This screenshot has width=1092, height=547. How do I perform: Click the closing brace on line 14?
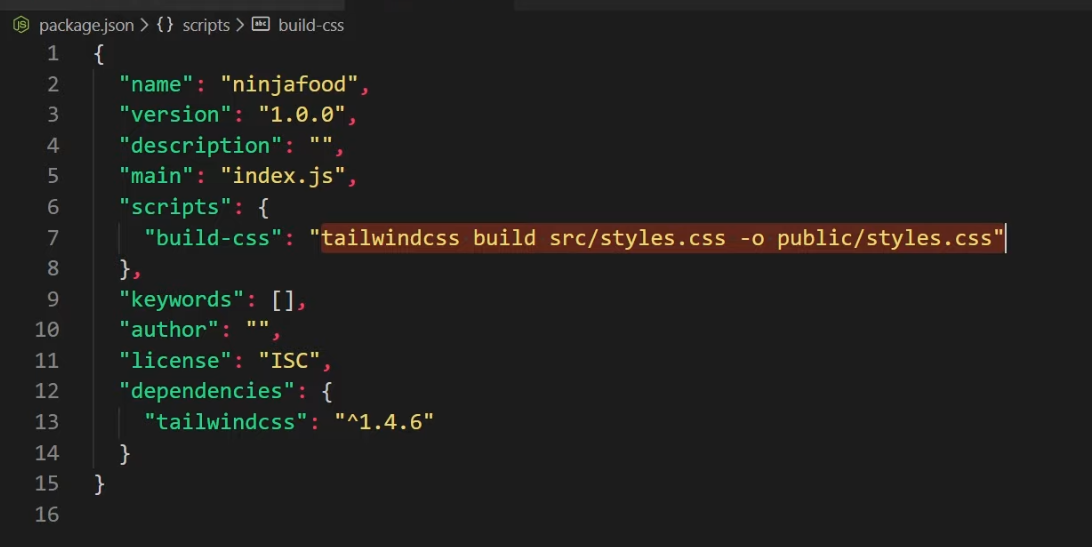click(125, 453)
